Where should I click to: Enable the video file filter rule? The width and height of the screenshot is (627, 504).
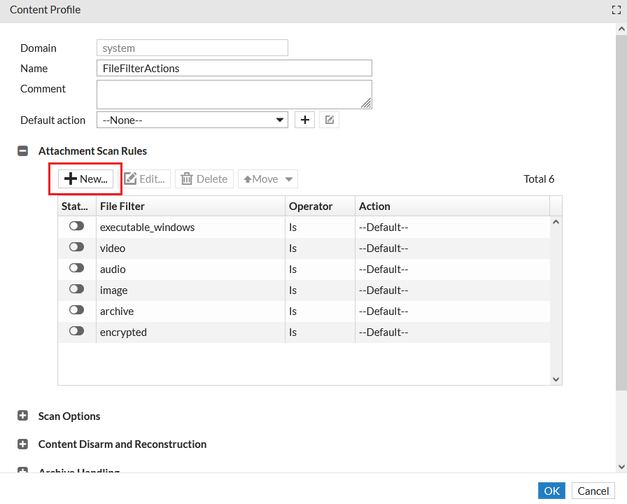(x=76, y=248)
